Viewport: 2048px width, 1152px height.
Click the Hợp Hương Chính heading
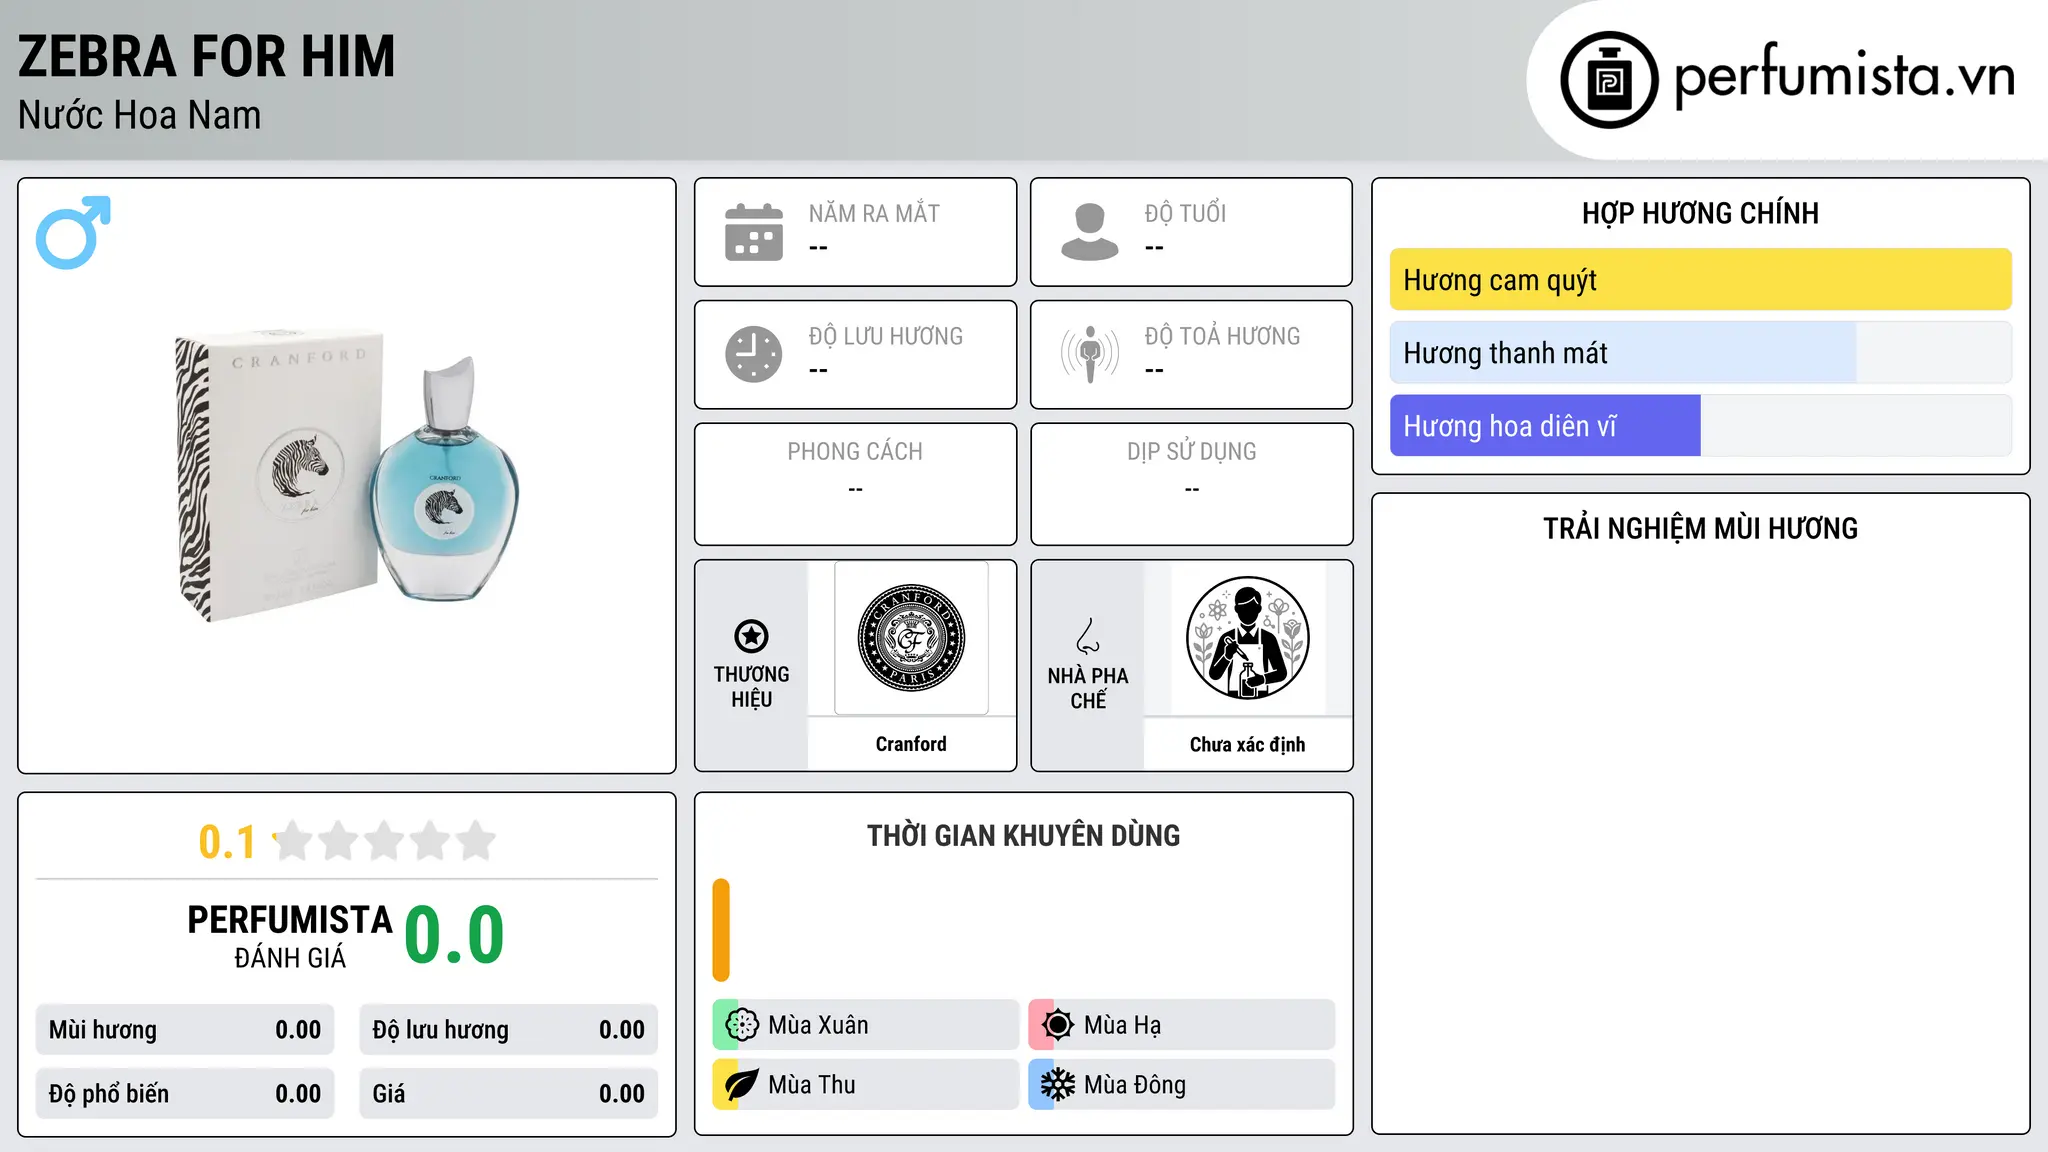pos(1700,213)
